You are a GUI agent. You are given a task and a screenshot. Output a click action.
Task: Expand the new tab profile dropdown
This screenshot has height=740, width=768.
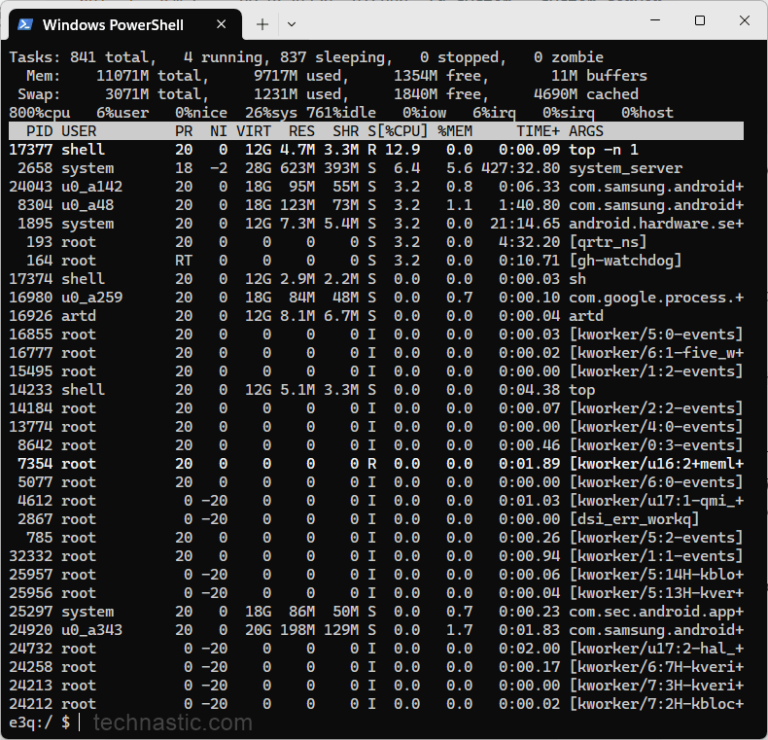click(x=291, y=24)
